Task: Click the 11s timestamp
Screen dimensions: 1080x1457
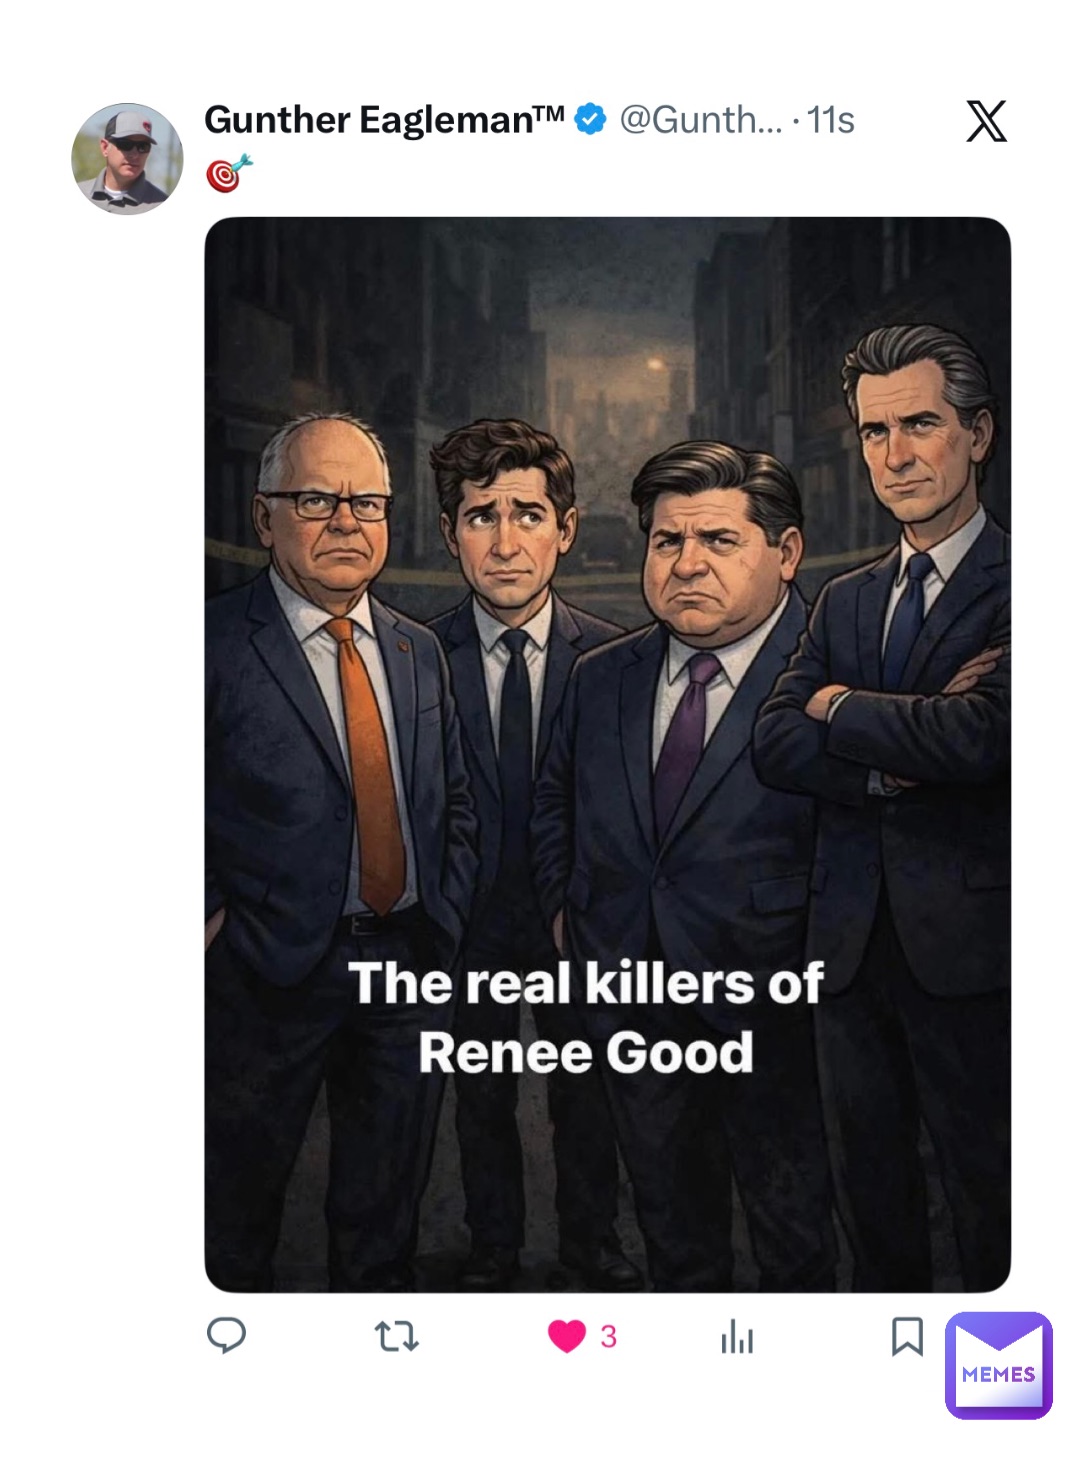Action: coord(831,120)
